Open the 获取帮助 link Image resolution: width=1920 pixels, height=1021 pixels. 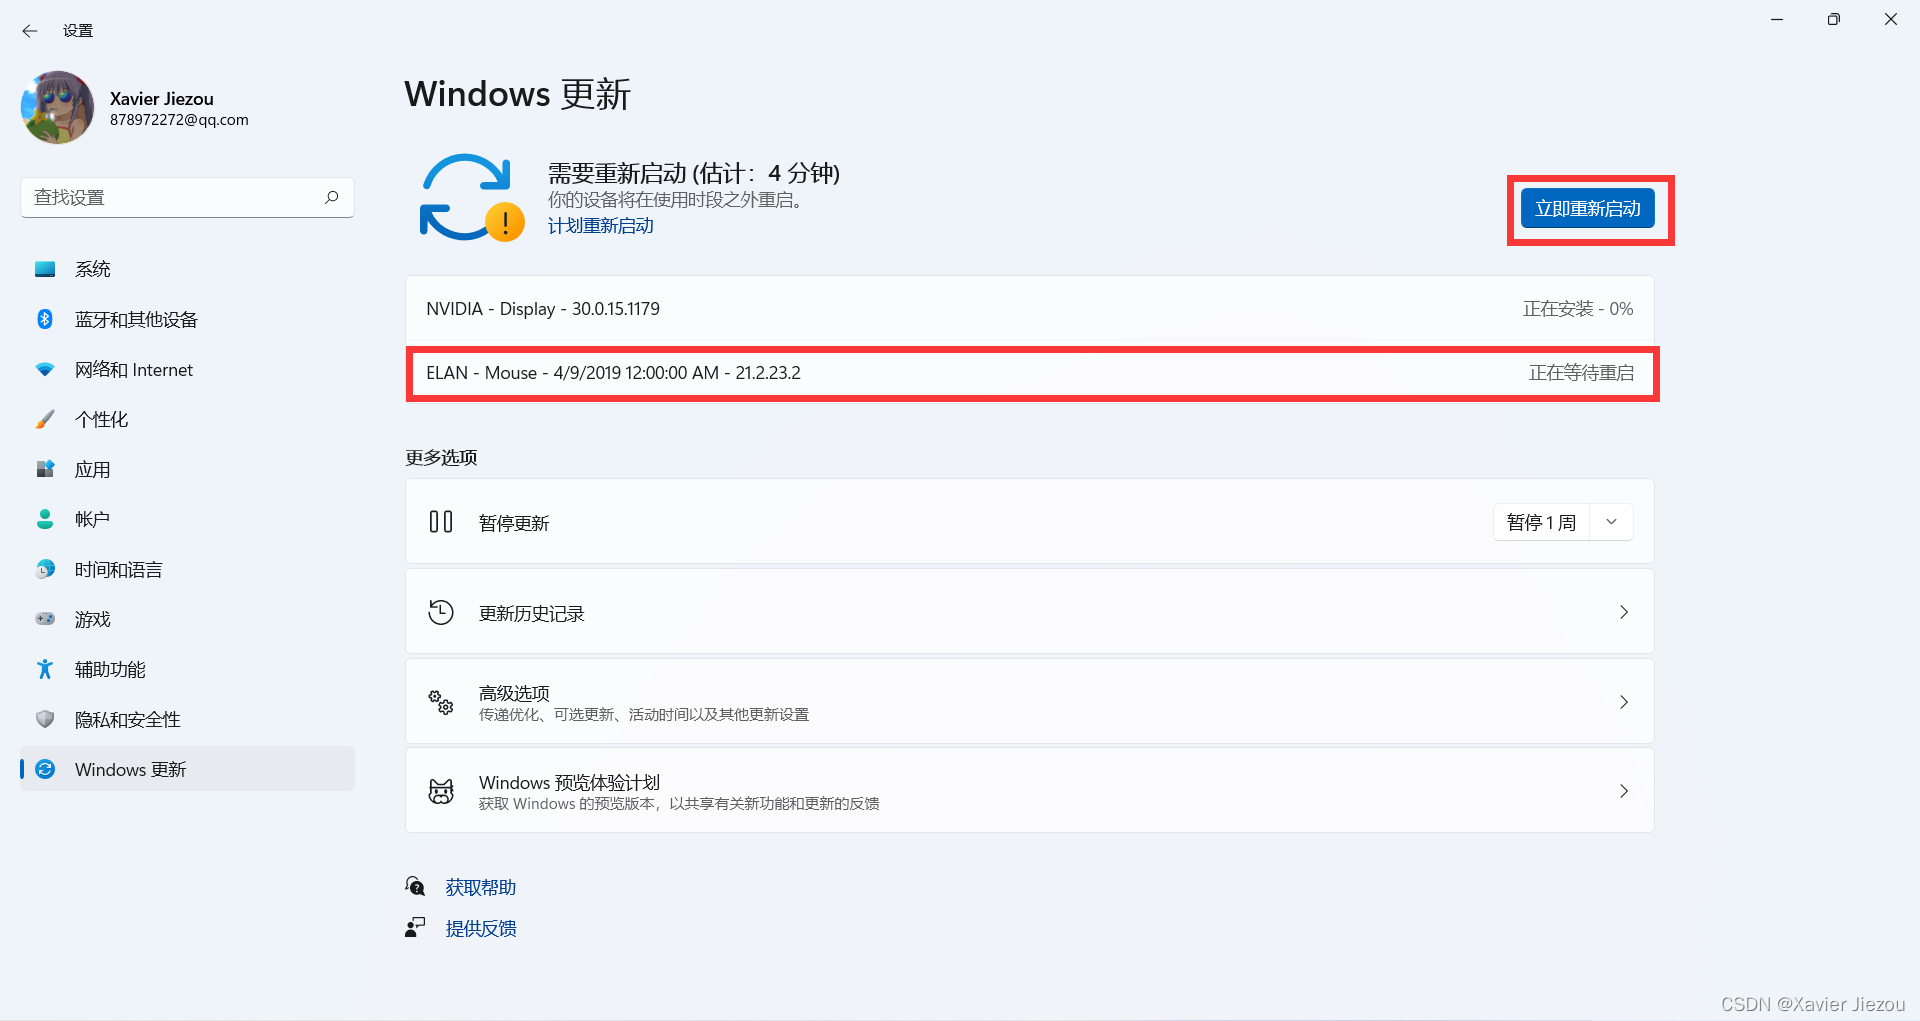(x=481, y=888)
